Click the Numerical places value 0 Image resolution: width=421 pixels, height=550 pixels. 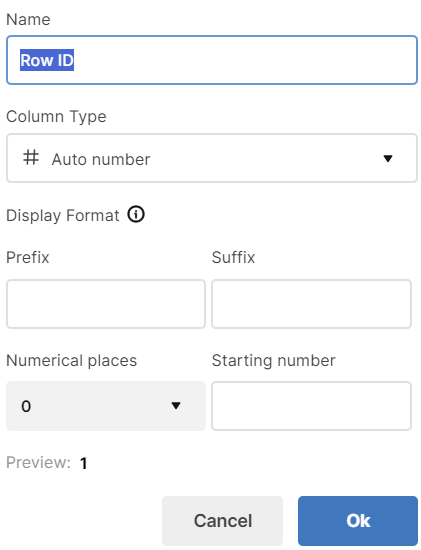[x=26, y=406]
